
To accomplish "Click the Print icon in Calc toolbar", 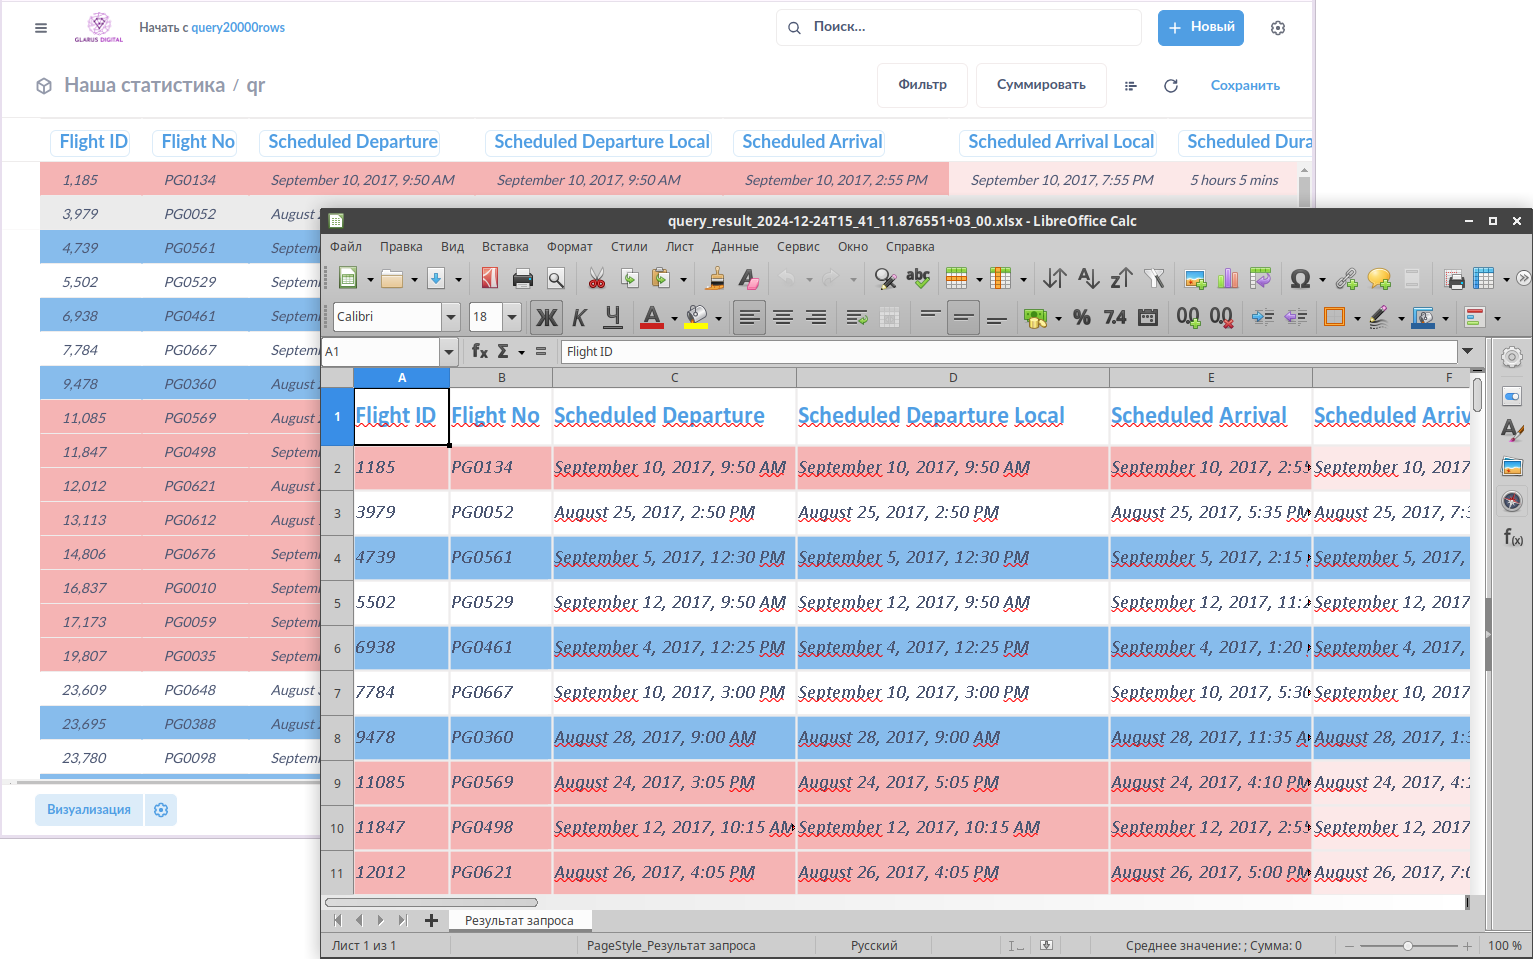I will pyautogui.click(x=522, y=279).
